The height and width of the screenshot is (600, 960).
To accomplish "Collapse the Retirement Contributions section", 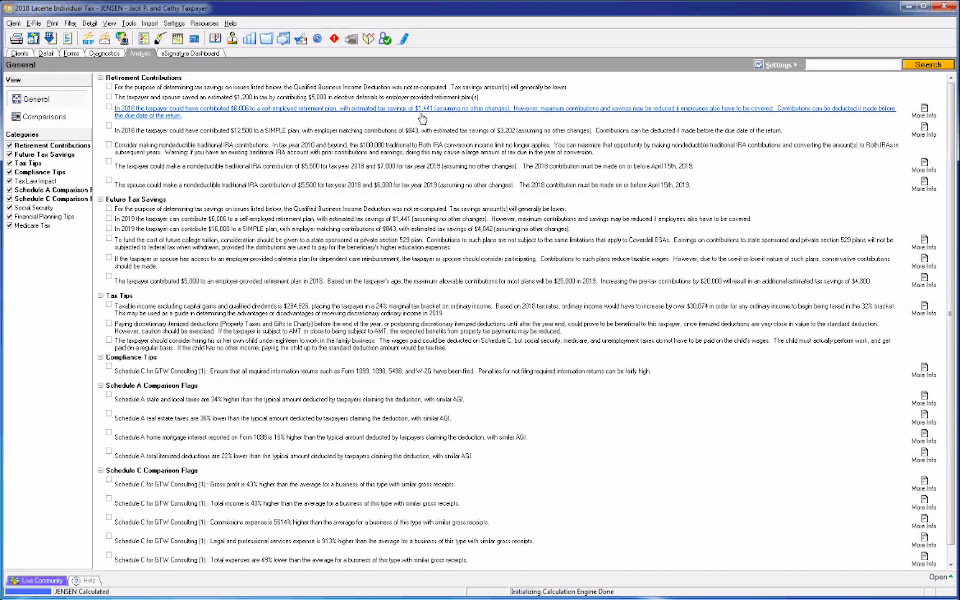I will point(100,78).
